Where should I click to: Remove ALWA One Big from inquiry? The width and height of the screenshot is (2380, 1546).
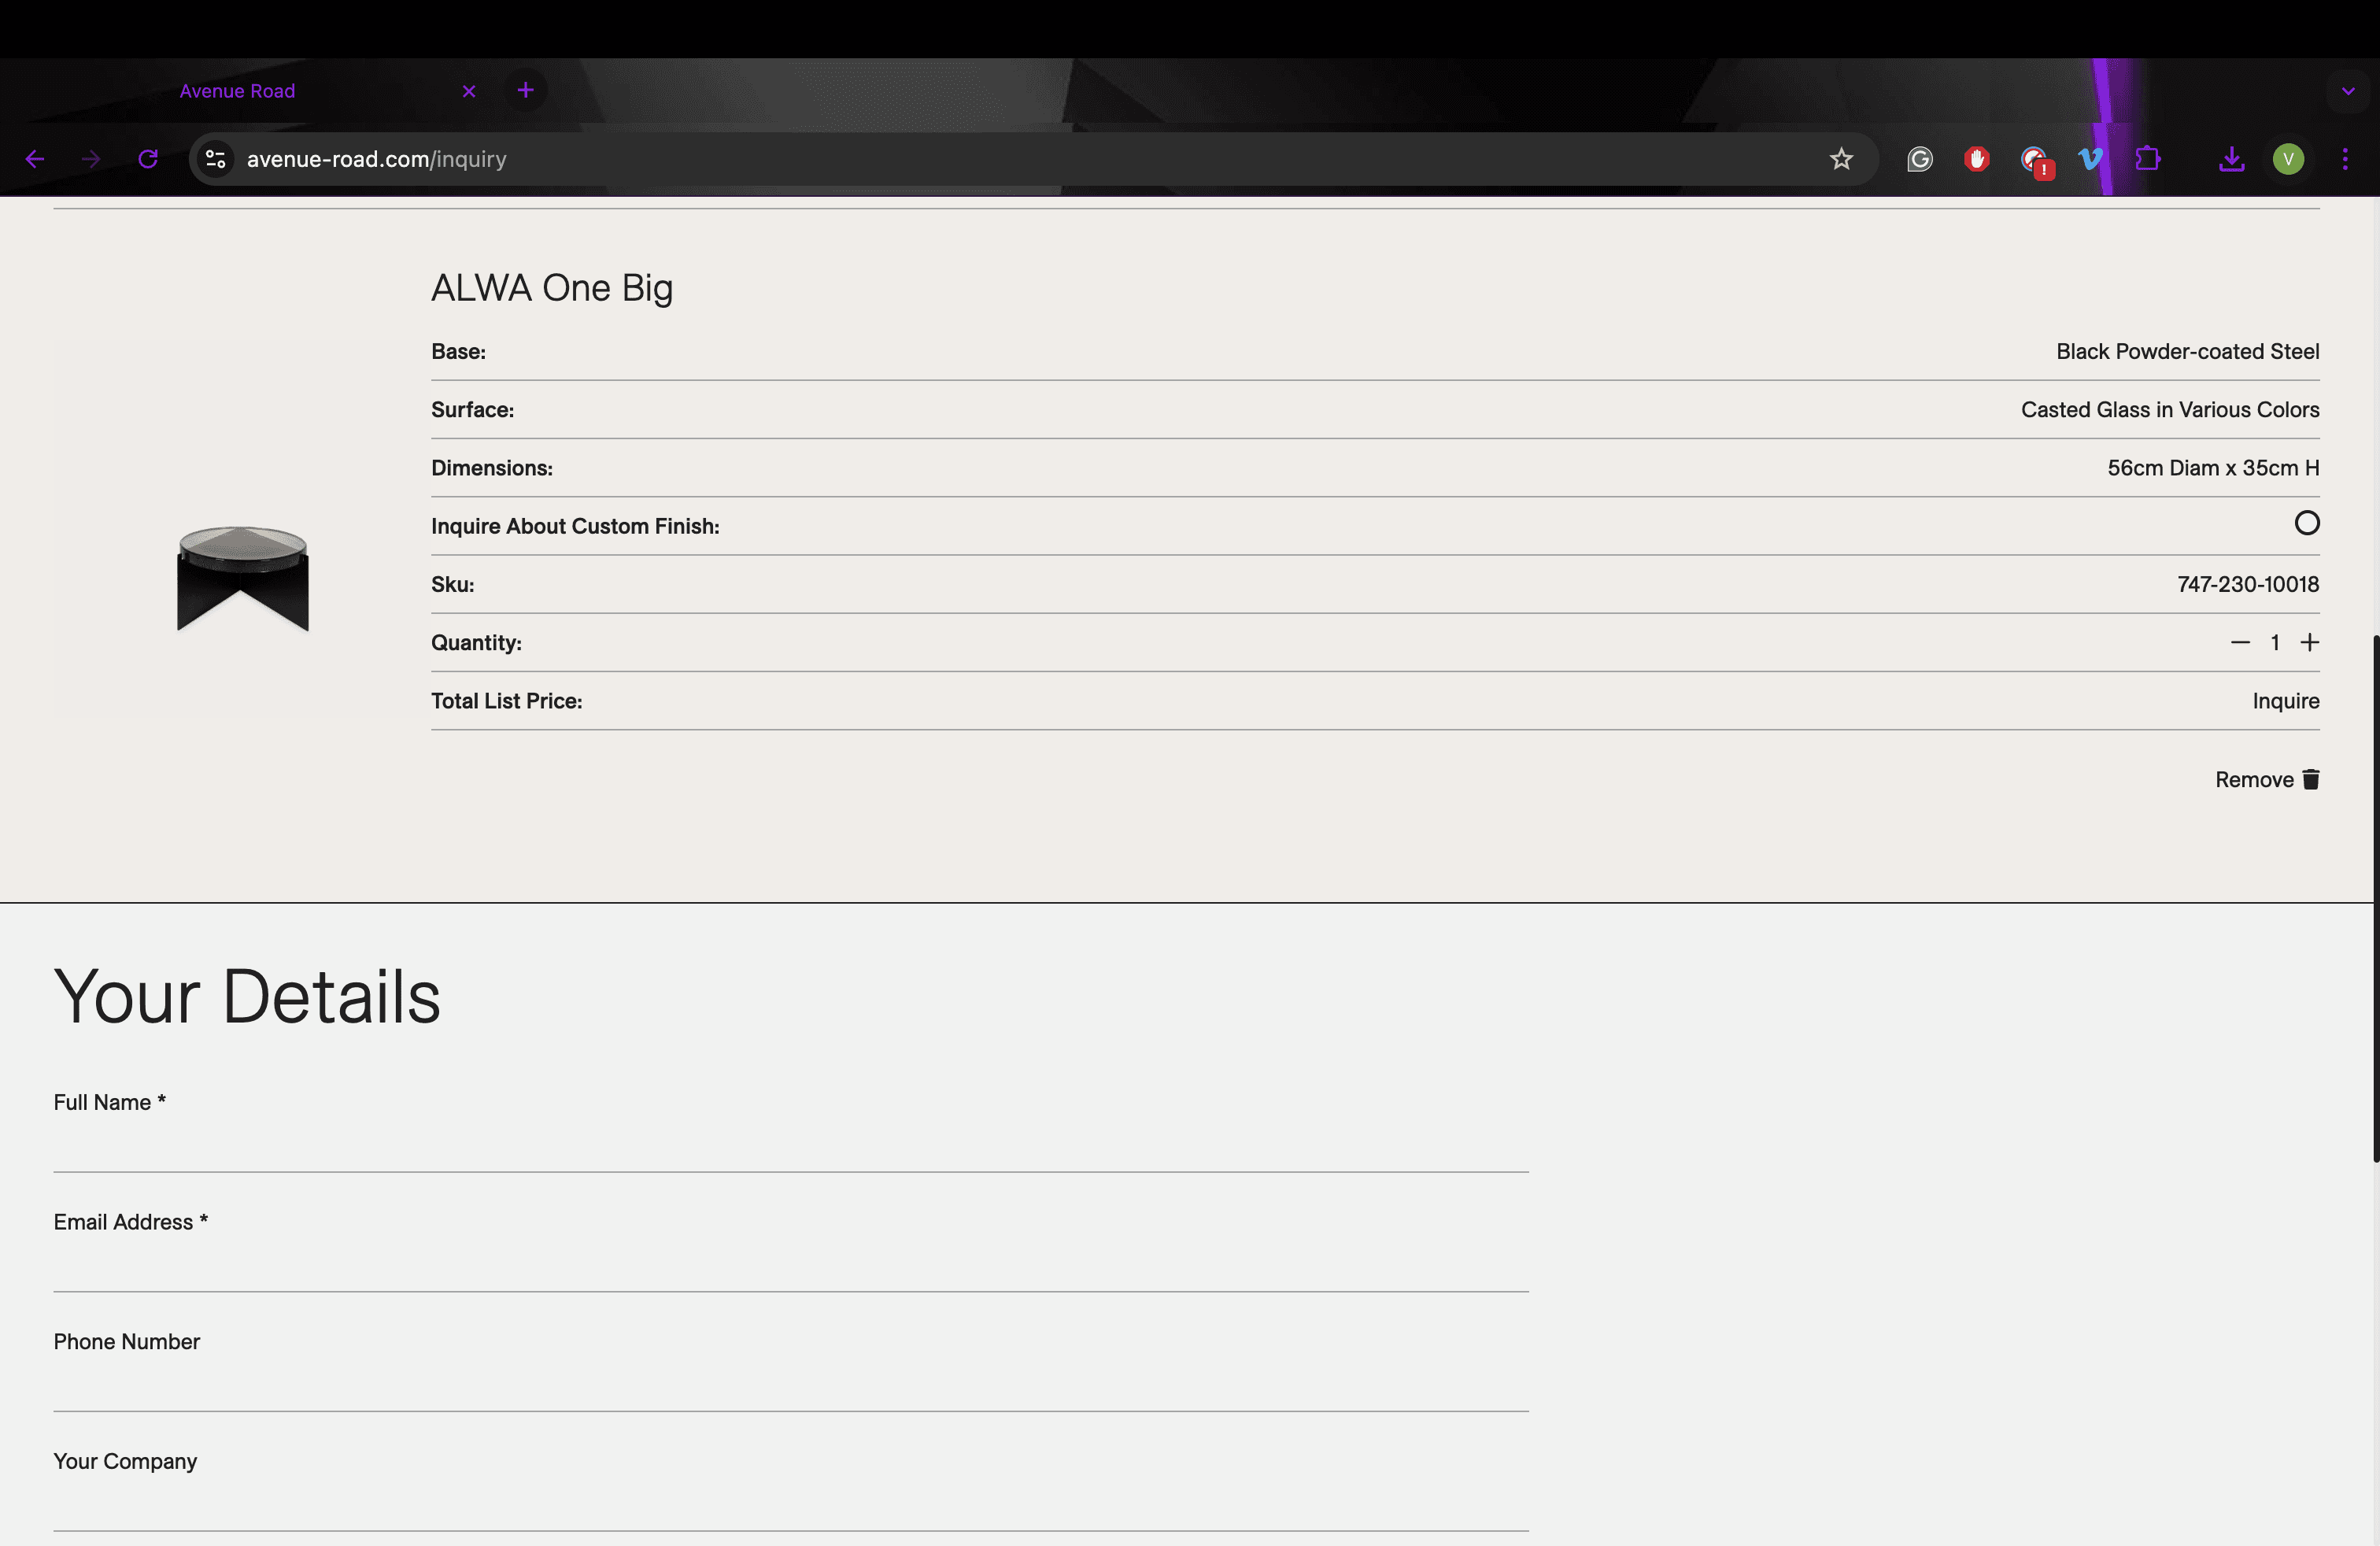coord(2267,780)
